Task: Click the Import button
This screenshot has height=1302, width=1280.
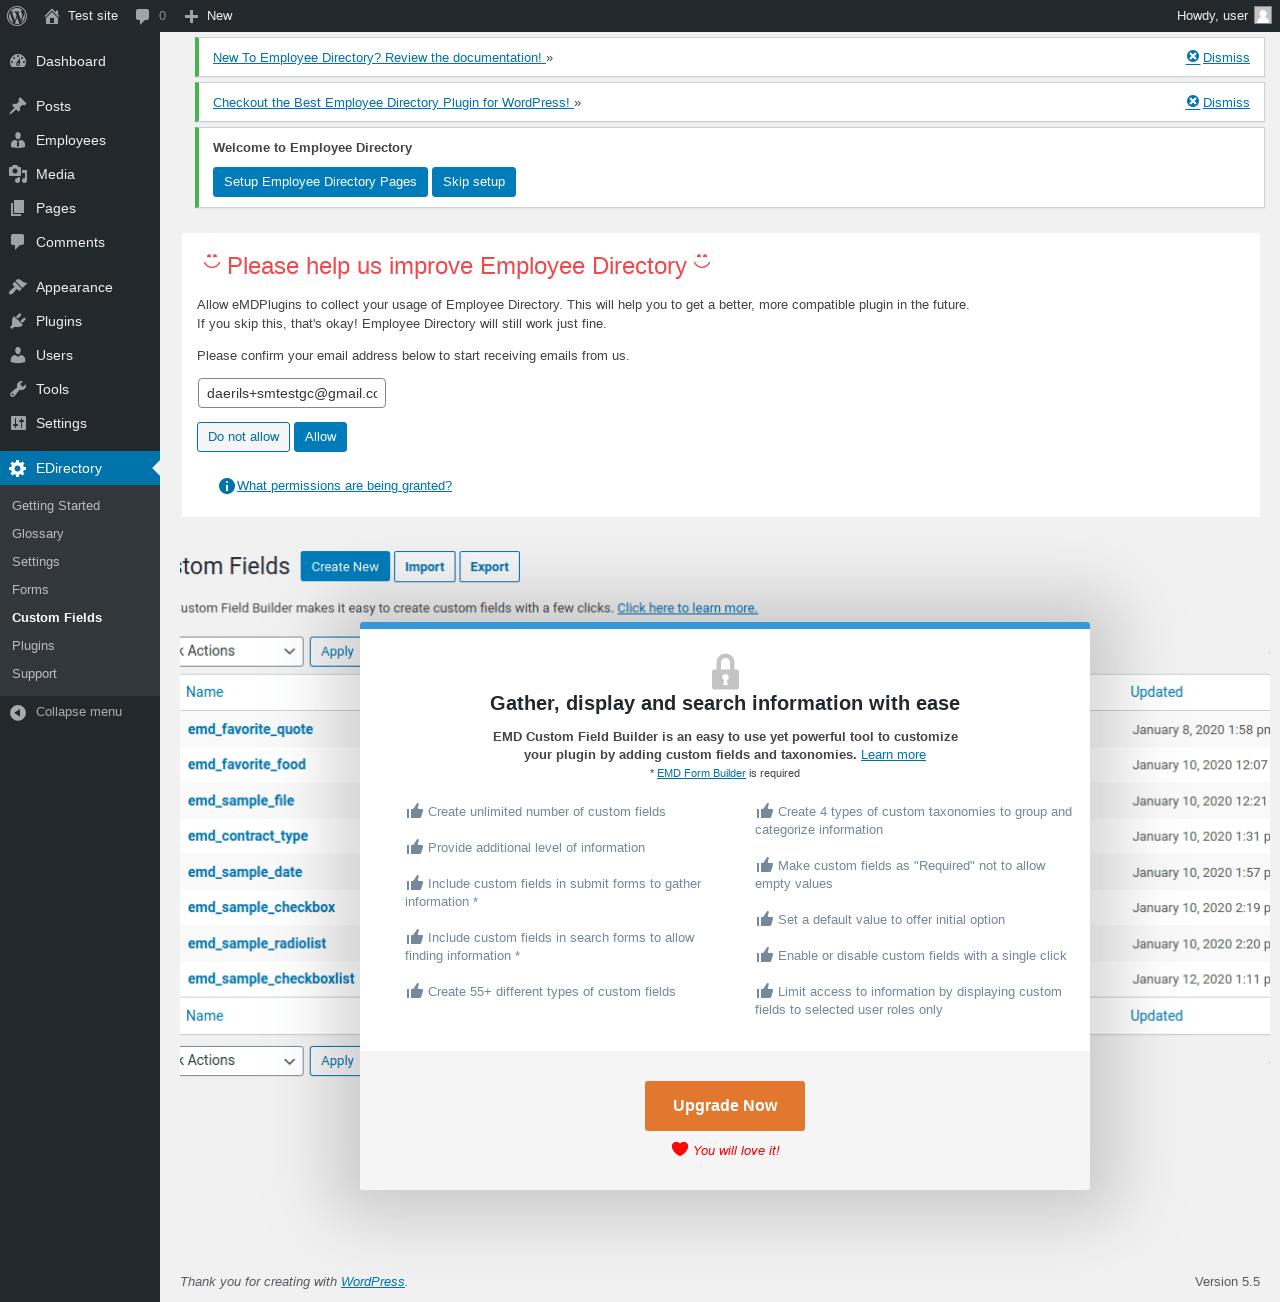Action: tap(425, 567)
